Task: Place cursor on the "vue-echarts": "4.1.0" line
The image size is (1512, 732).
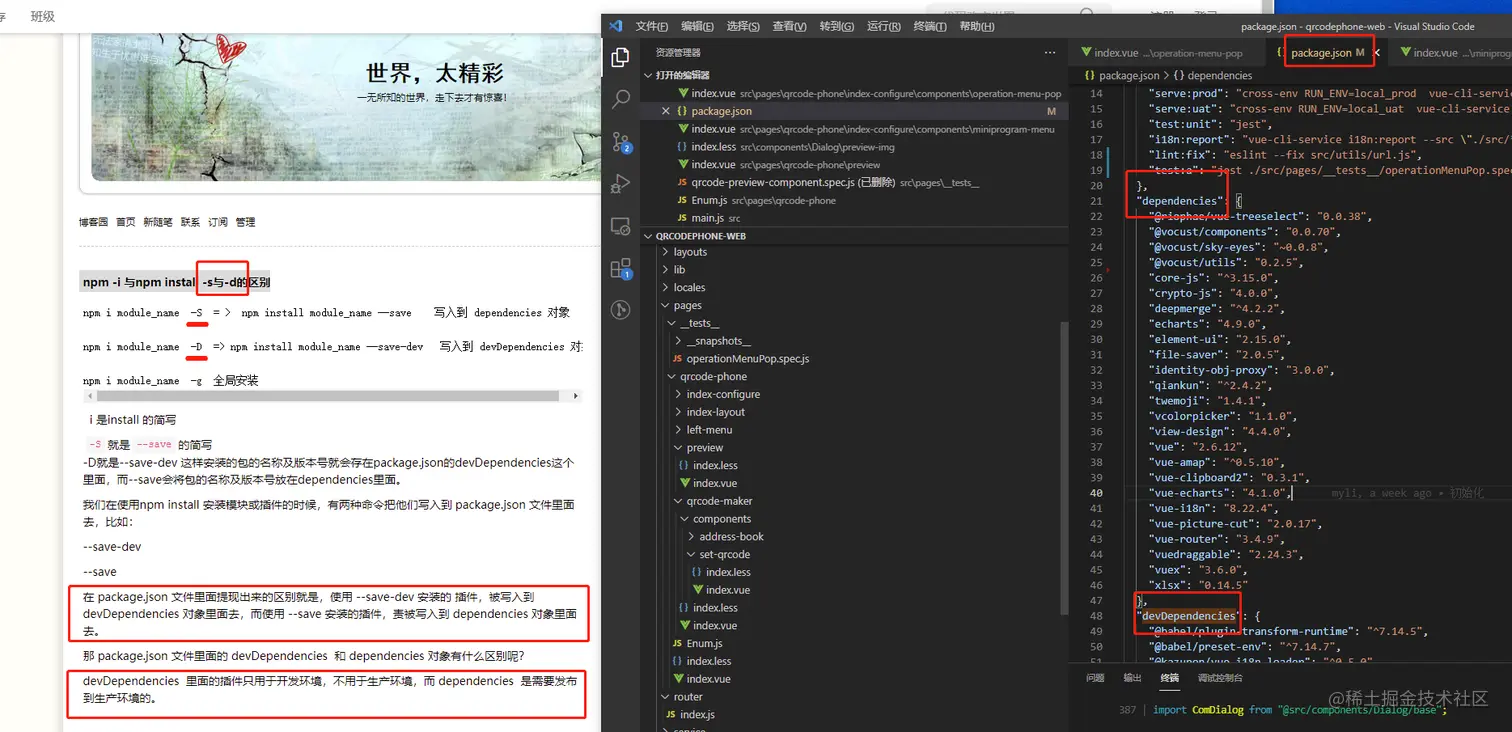Action: click(x=1219, y=493)
